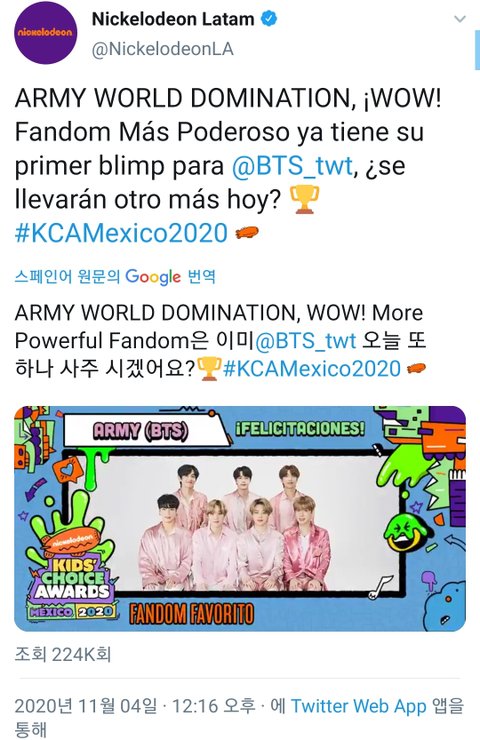Open the BTS Fandom Favorito image

coord(240,519)
